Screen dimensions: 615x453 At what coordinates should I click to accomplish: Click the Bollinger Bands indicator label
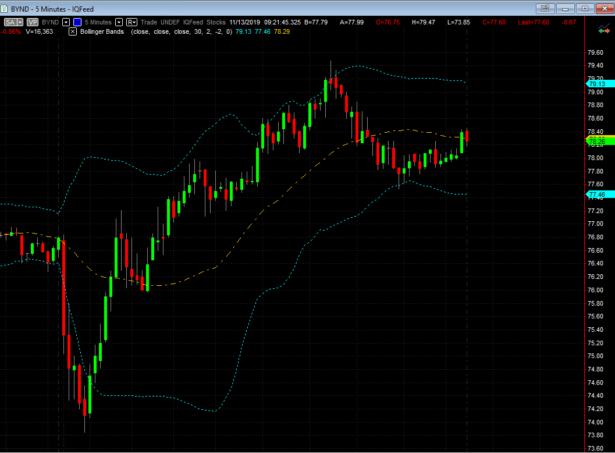click(102, 31)
